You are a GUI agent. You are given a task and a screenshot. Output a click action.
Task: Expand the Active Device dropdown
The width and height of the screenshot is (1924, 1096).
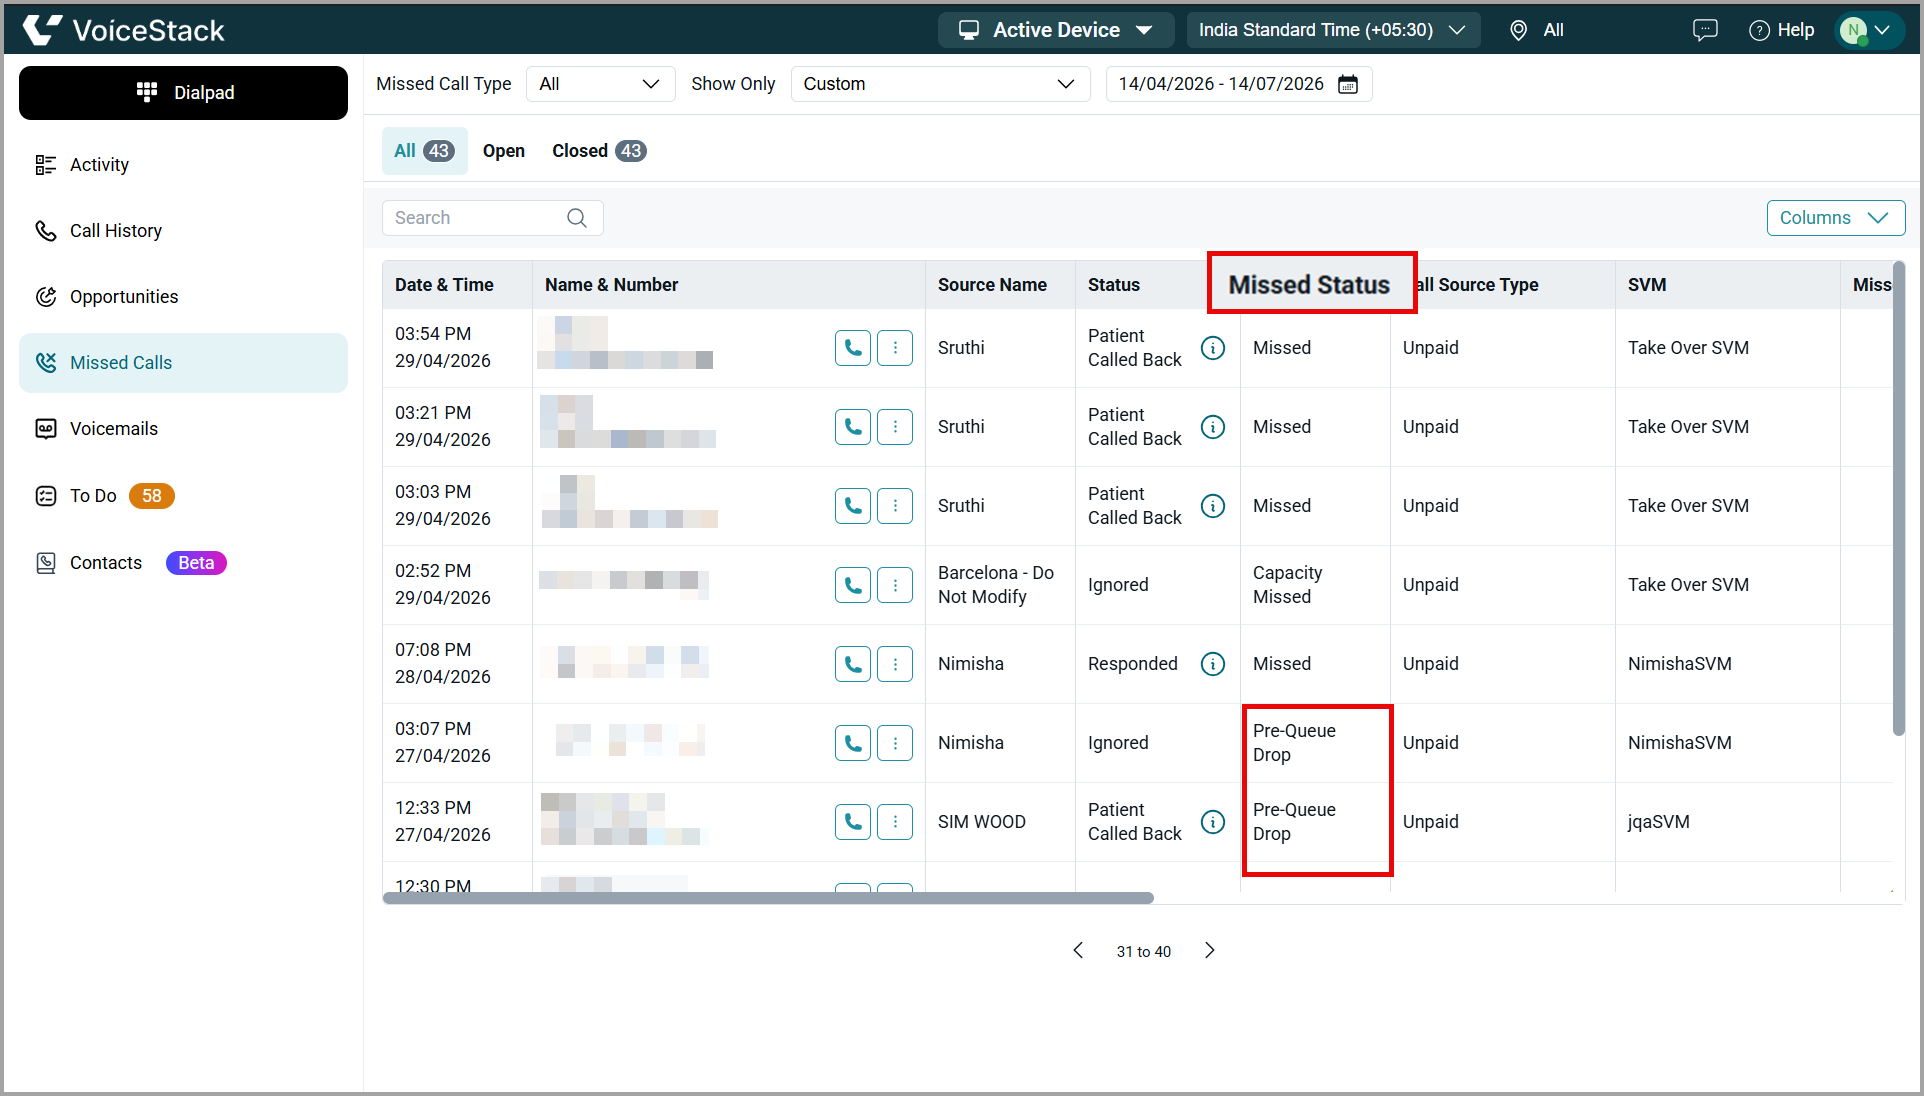(1055, 30)
